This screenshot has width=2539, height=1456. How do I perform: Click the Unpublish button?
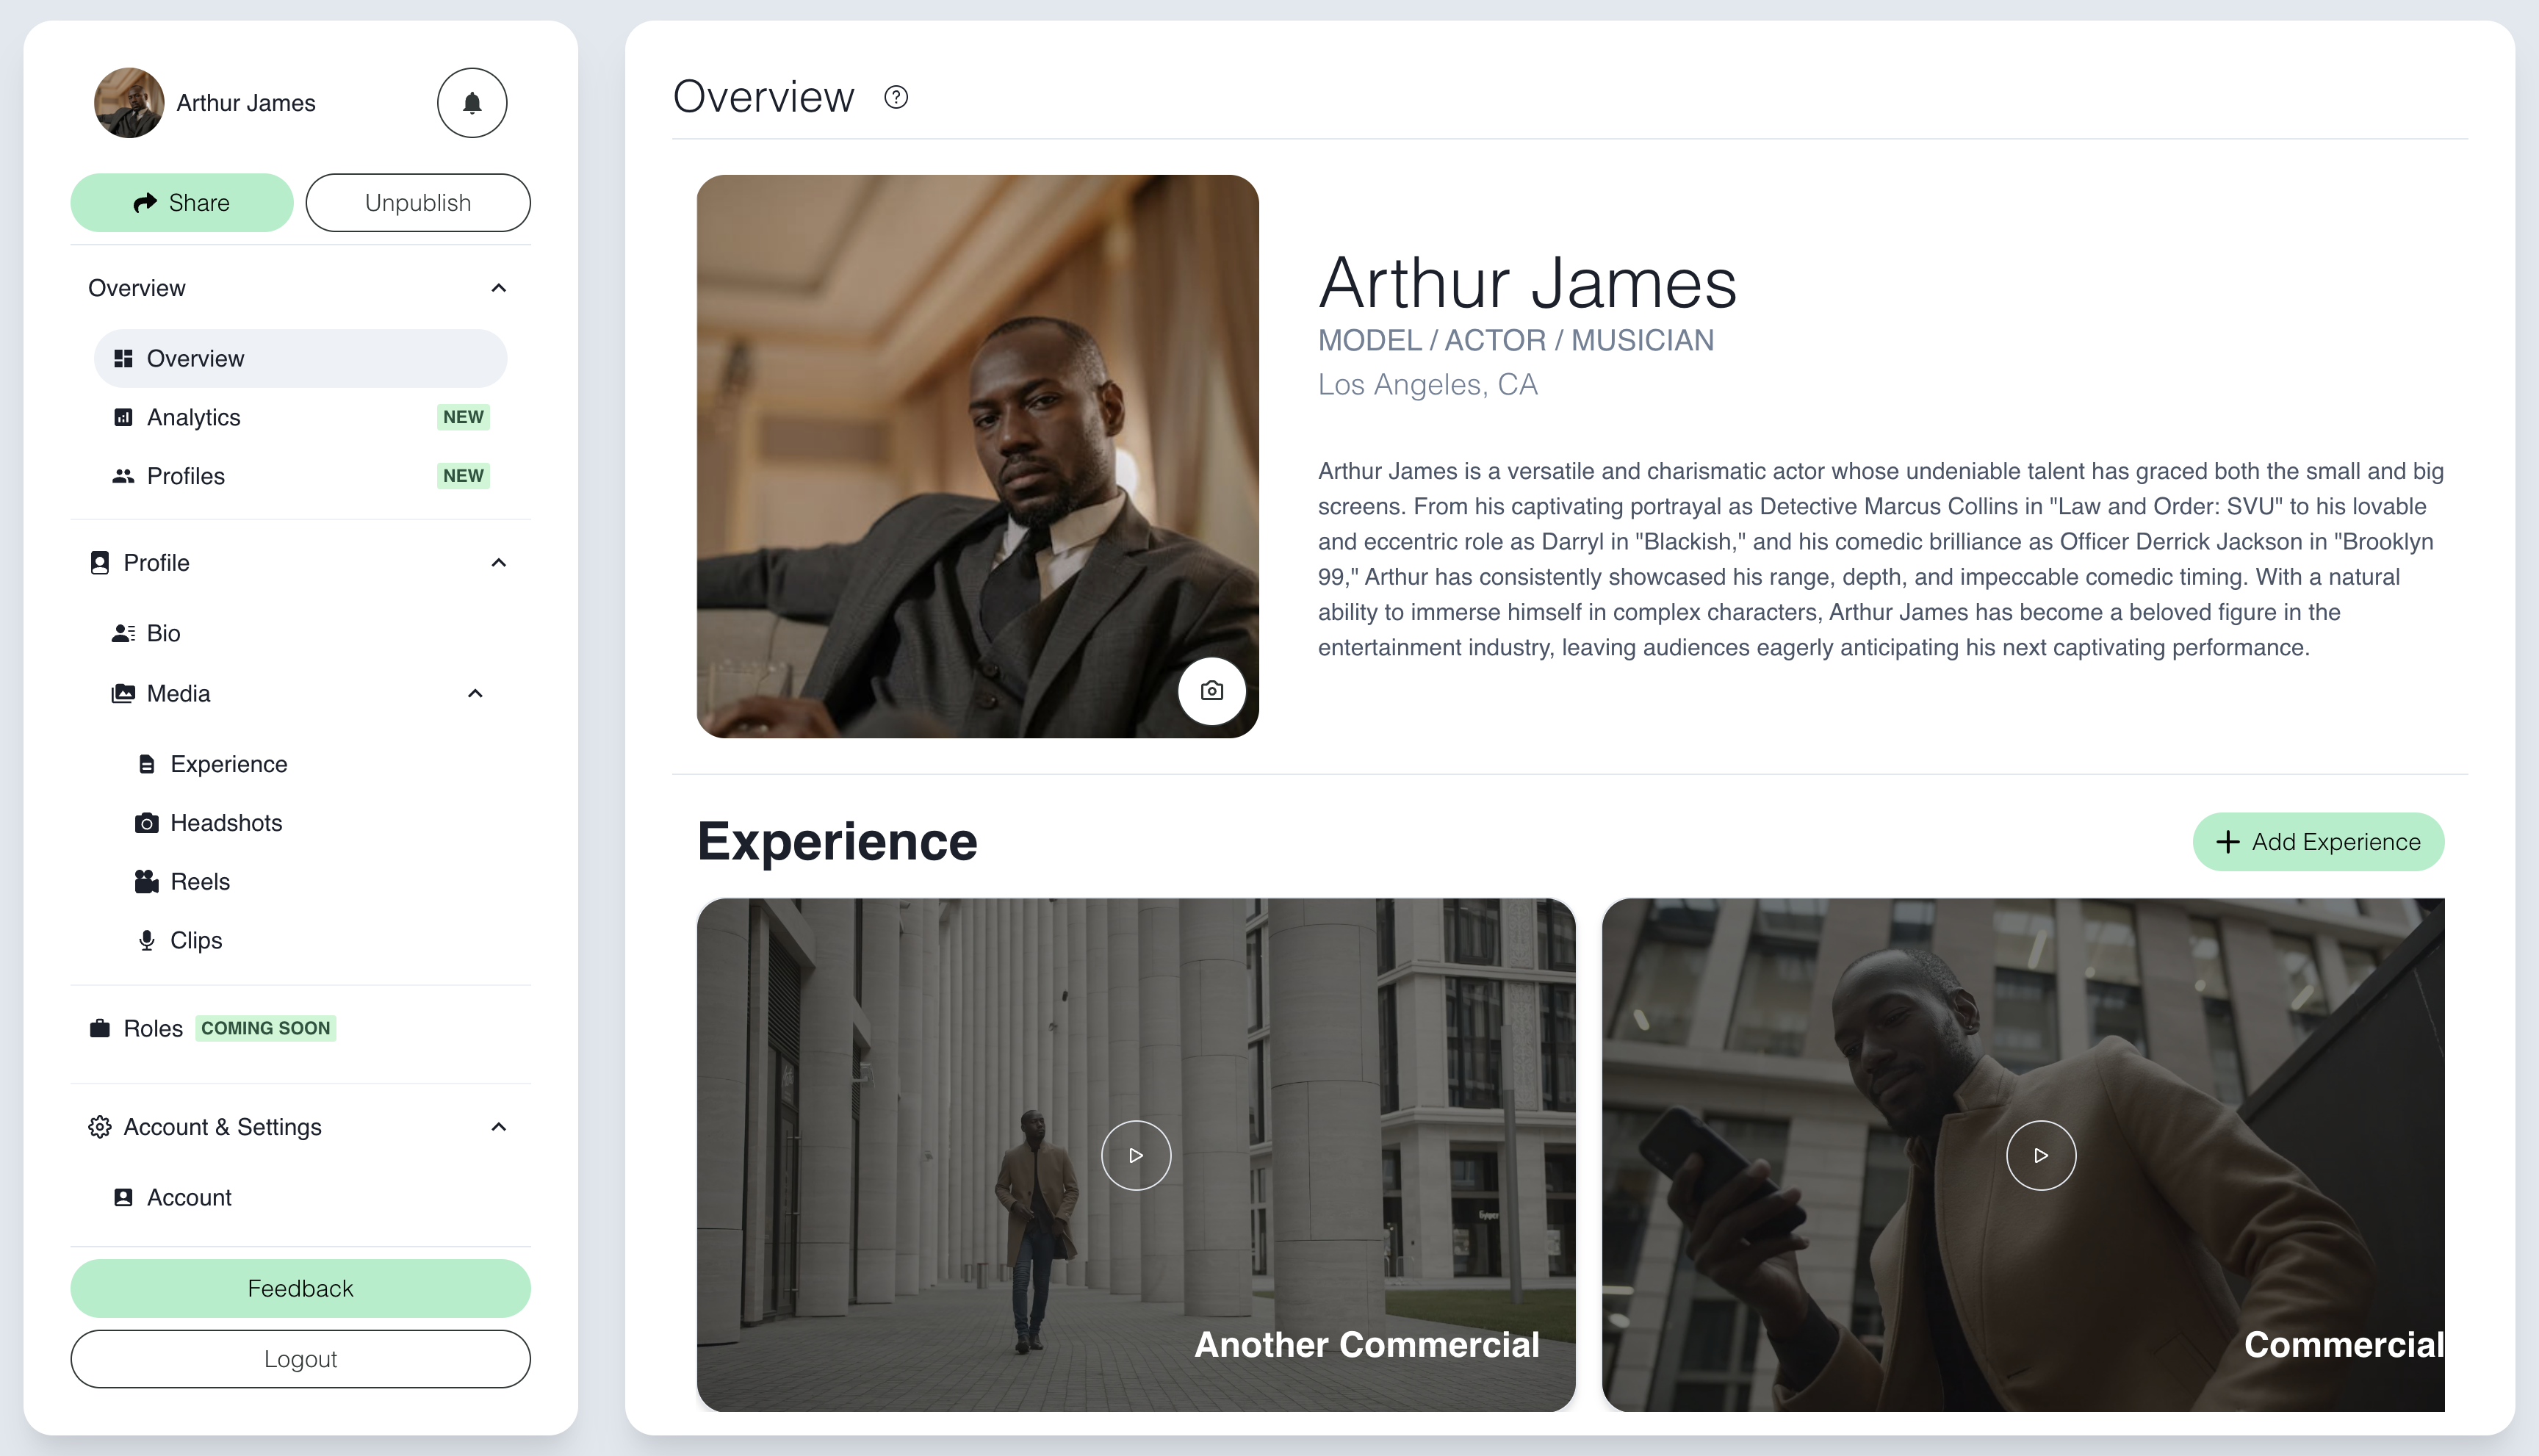pyautogui.click(x=417, y=203)
